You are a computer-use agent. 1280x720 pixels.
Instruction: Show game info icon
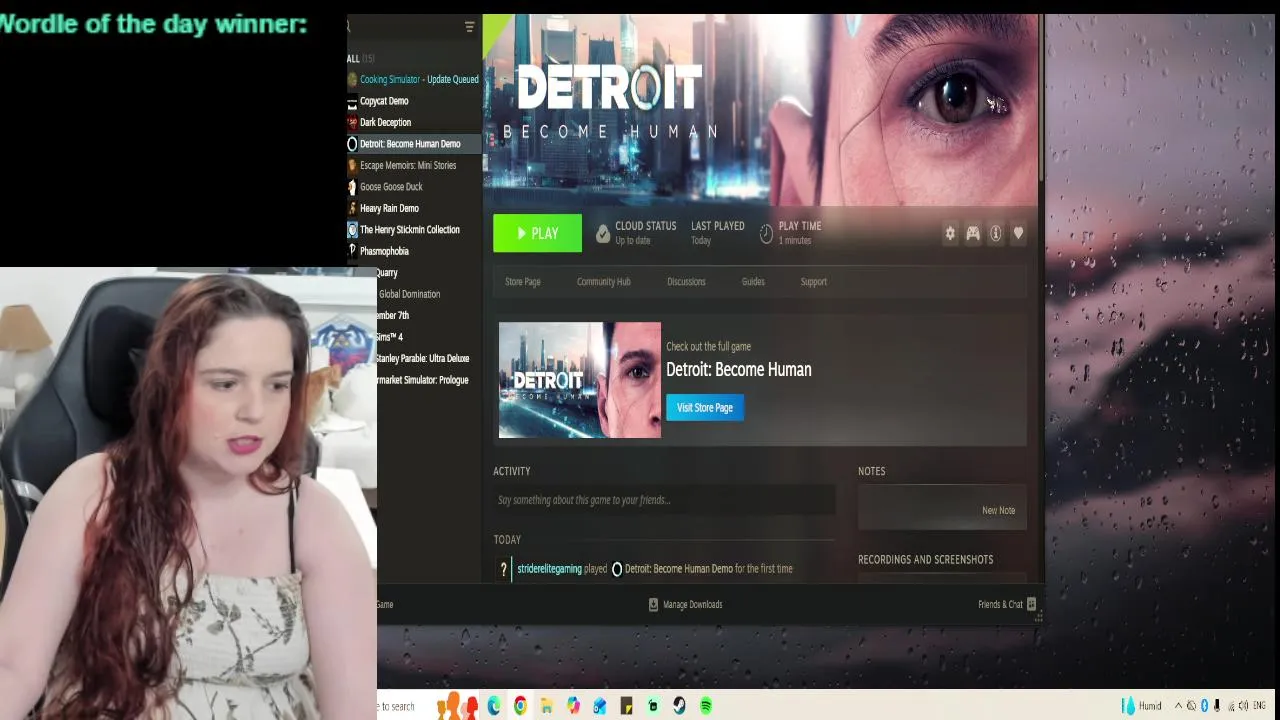click(996, 233)
